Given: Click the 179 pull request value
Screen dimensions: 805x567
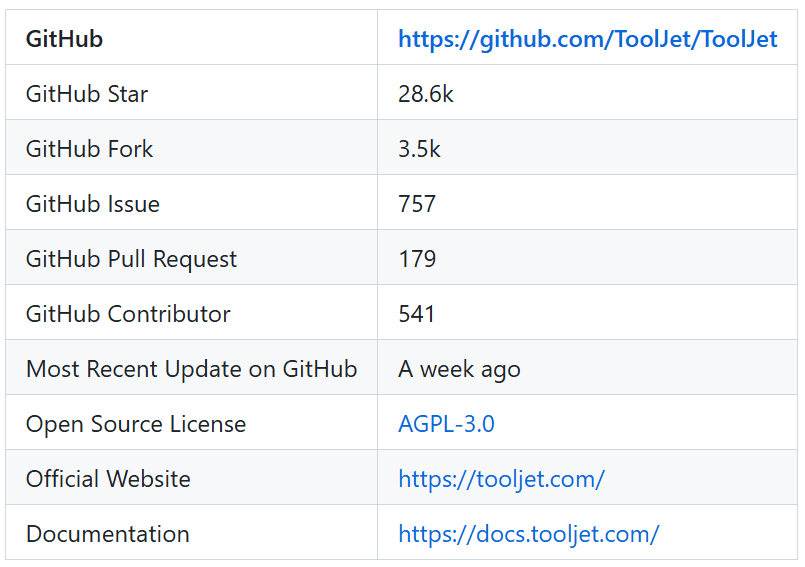Looking at the screenshot, I should 417,259.
